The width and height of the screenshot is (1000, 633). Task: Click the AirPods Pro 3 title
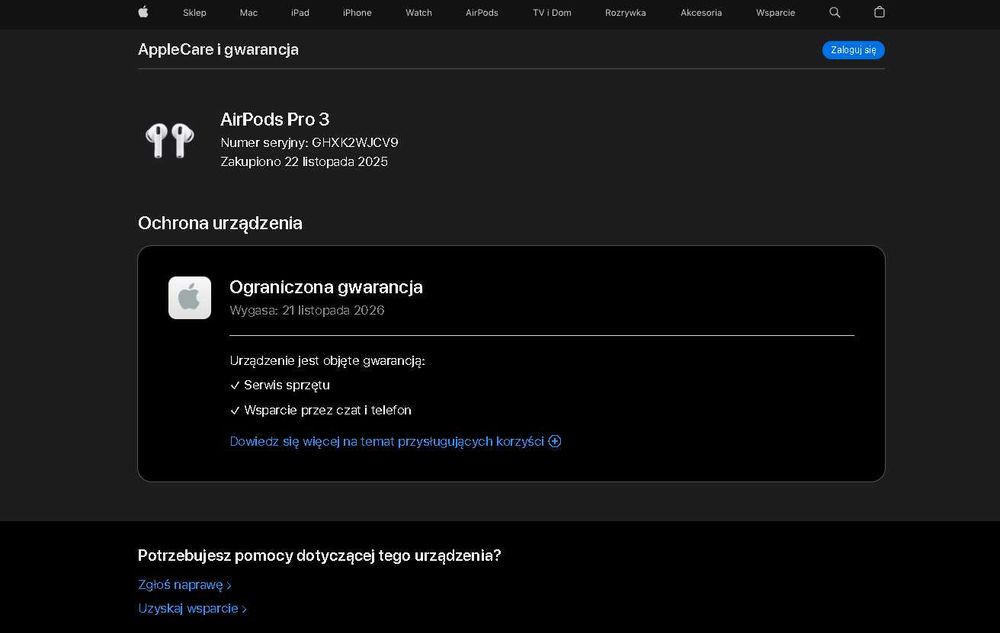pyautogui.click(x=275, y=119)
